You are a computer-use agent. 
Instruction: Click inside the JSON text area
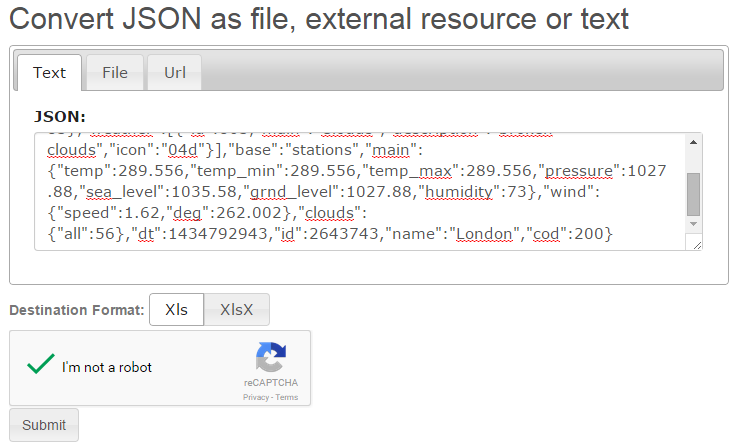tap(360, 192)
